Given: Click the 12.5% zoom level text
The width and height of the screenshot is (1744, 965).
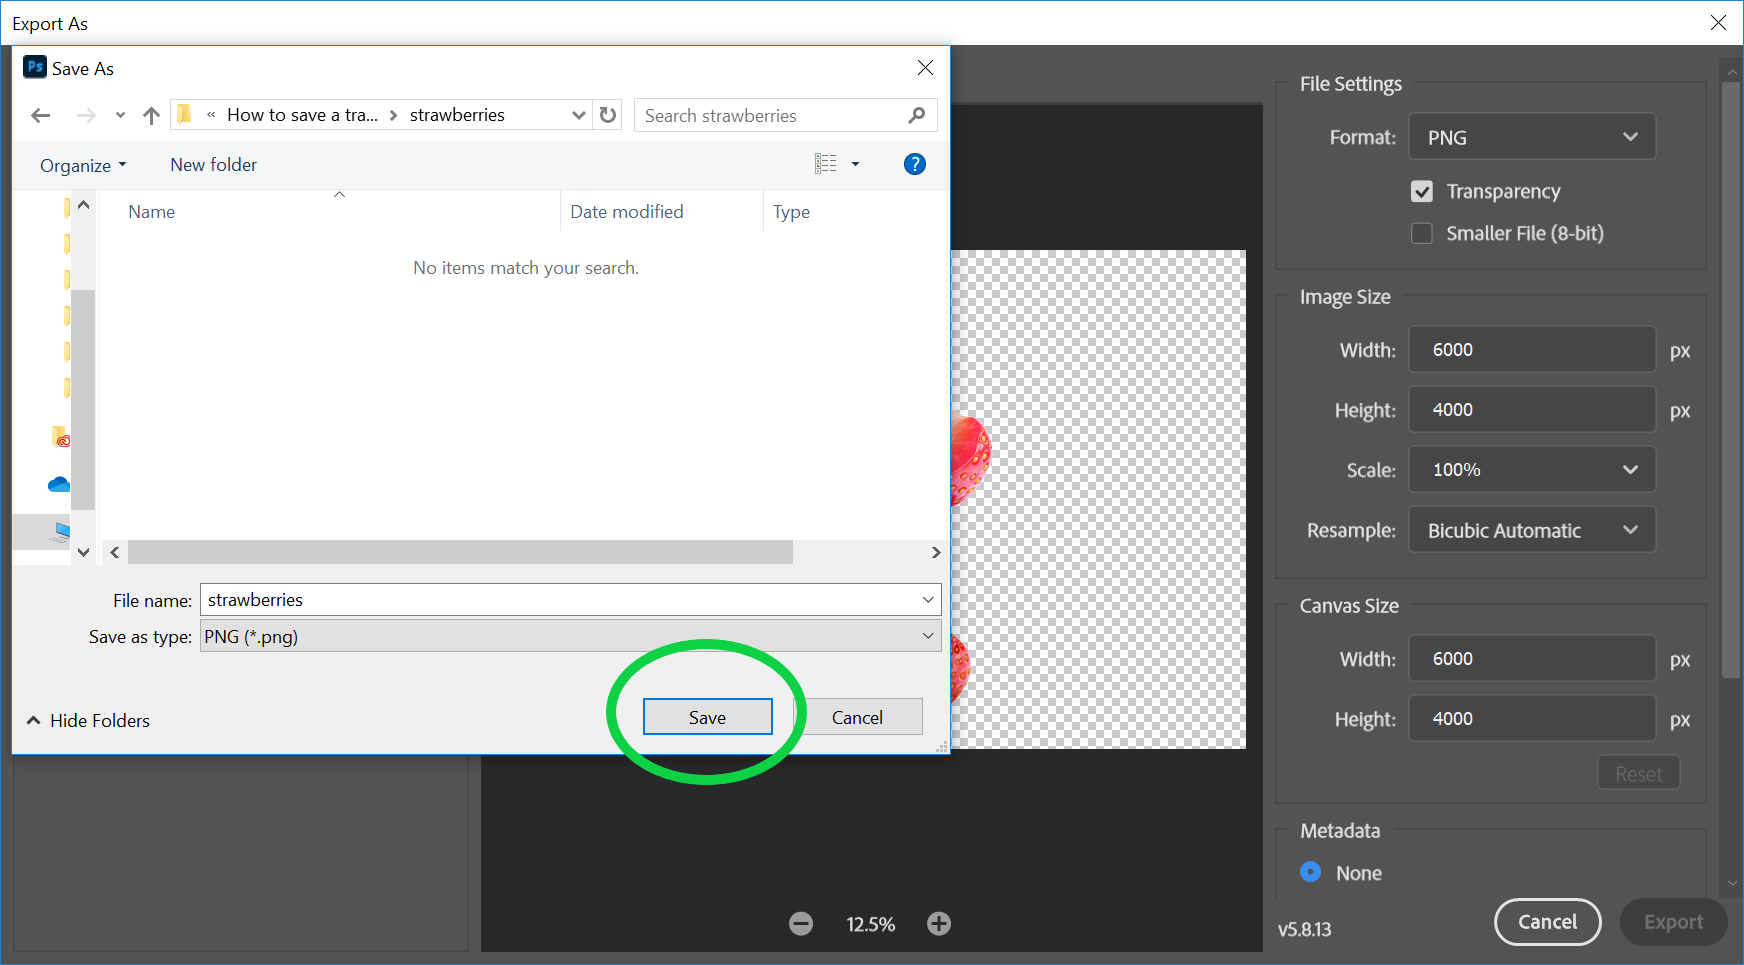Looking at the screenshot, I should coord(870,924).
